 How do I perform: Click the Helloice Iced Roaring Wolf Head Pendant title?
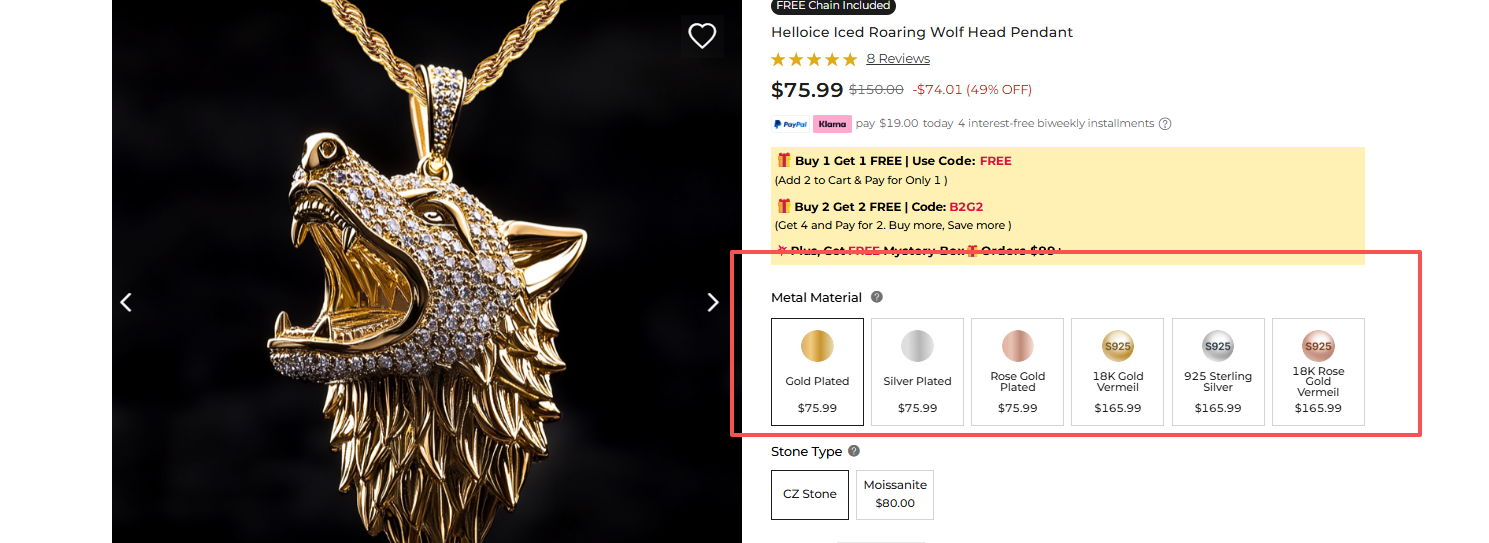922,32
